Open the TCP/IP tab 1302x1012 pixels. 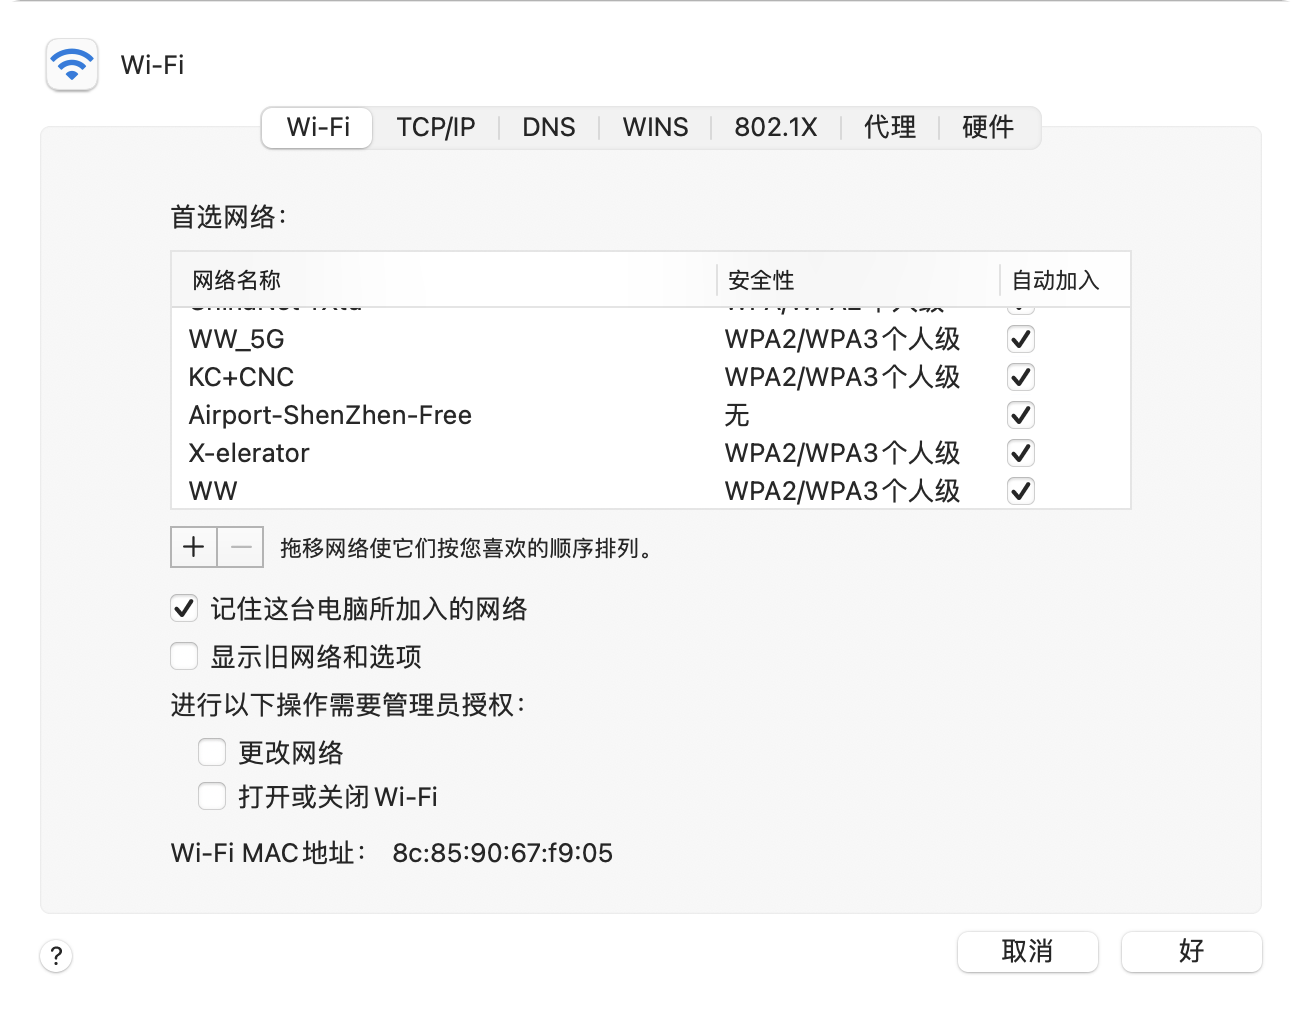(x=436, y=128)
